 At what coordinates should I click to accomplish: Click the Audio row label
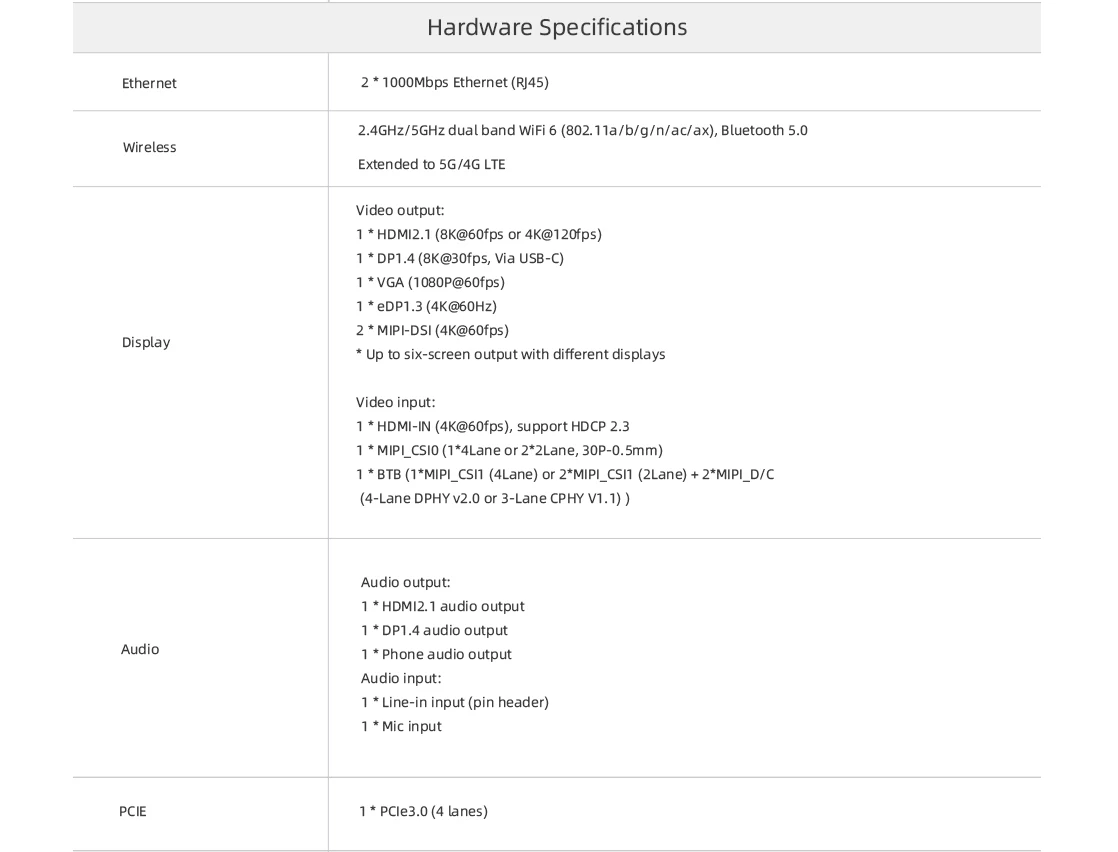pyautogui.click(x=140, y=649)
